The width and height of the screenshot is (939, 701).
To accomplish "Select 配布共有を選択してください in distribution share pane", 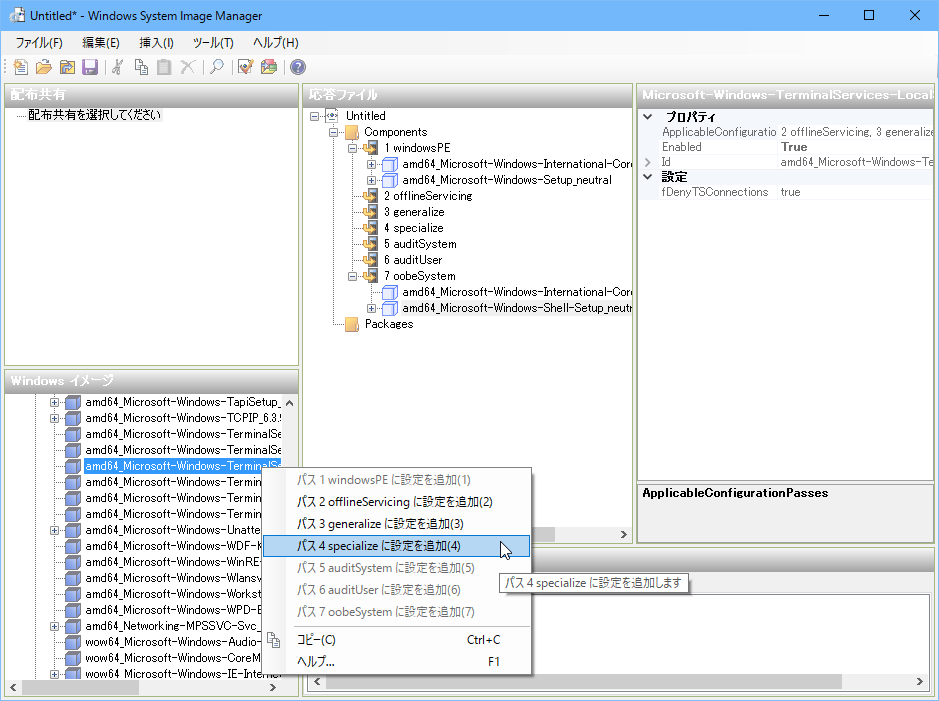I will pos(95,115).
